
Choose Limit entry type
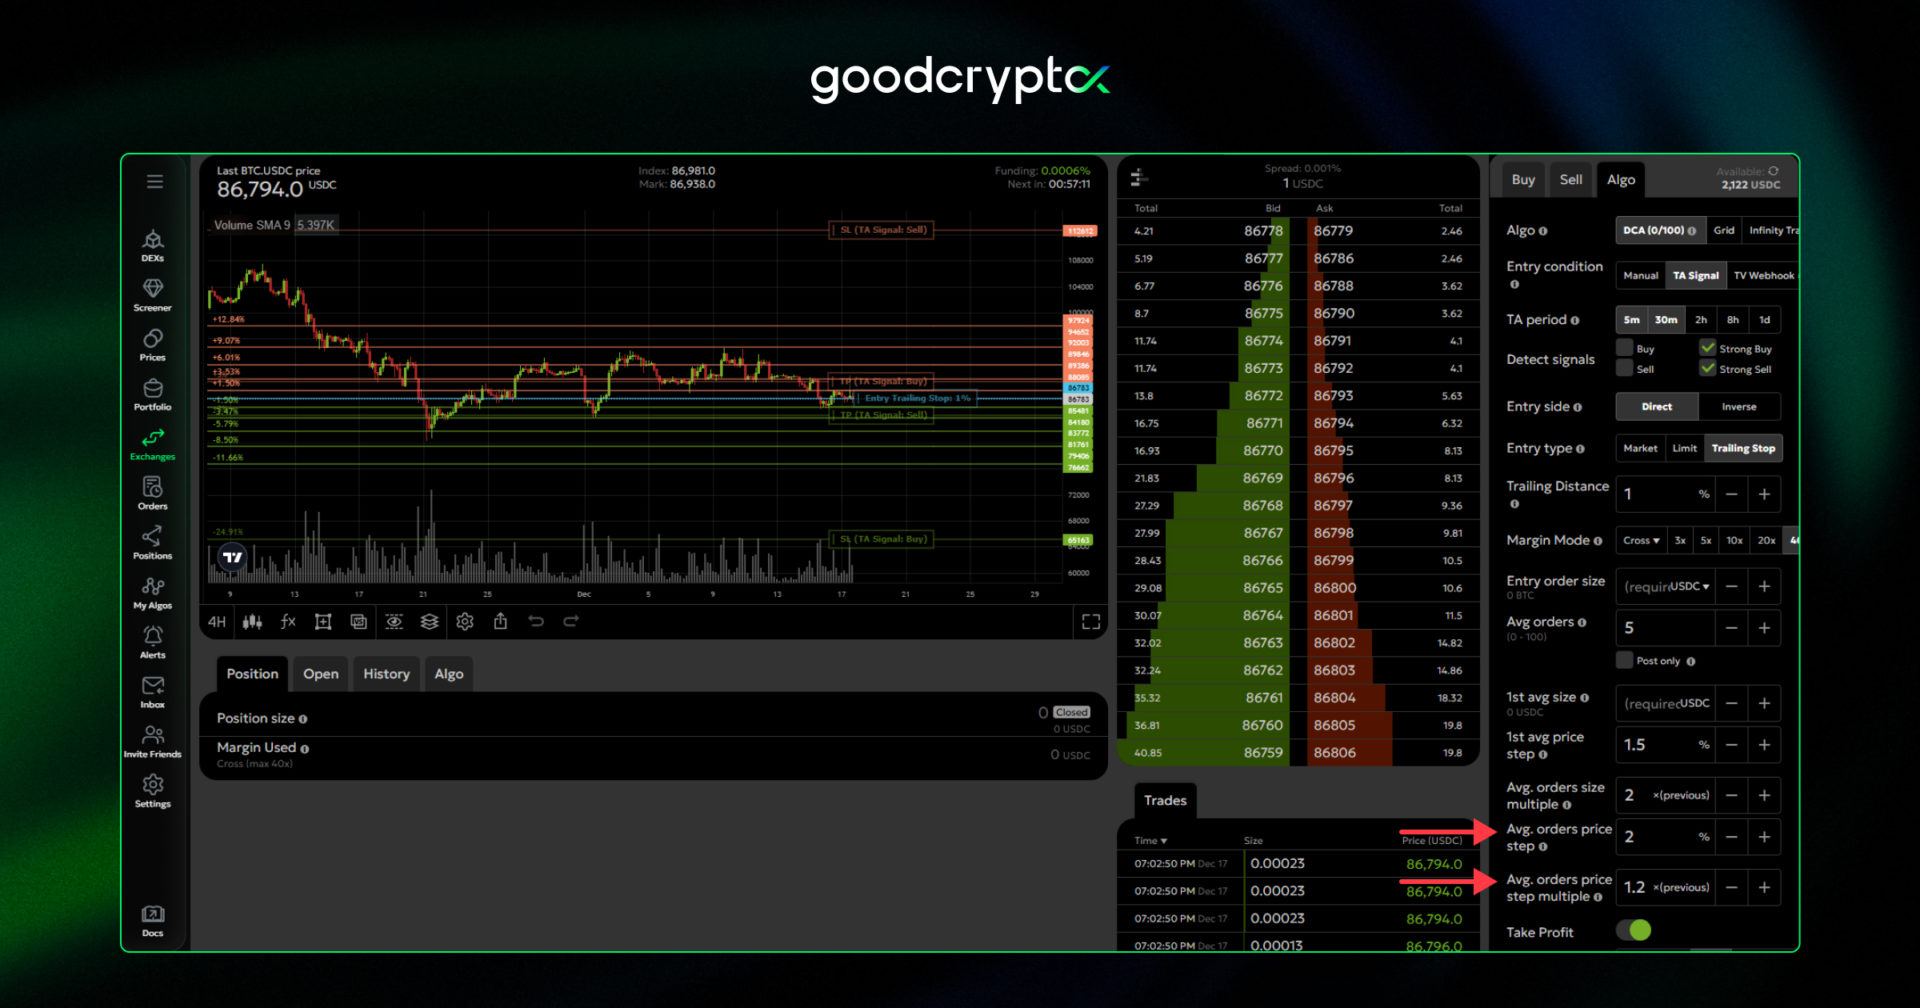point(1684,449)
